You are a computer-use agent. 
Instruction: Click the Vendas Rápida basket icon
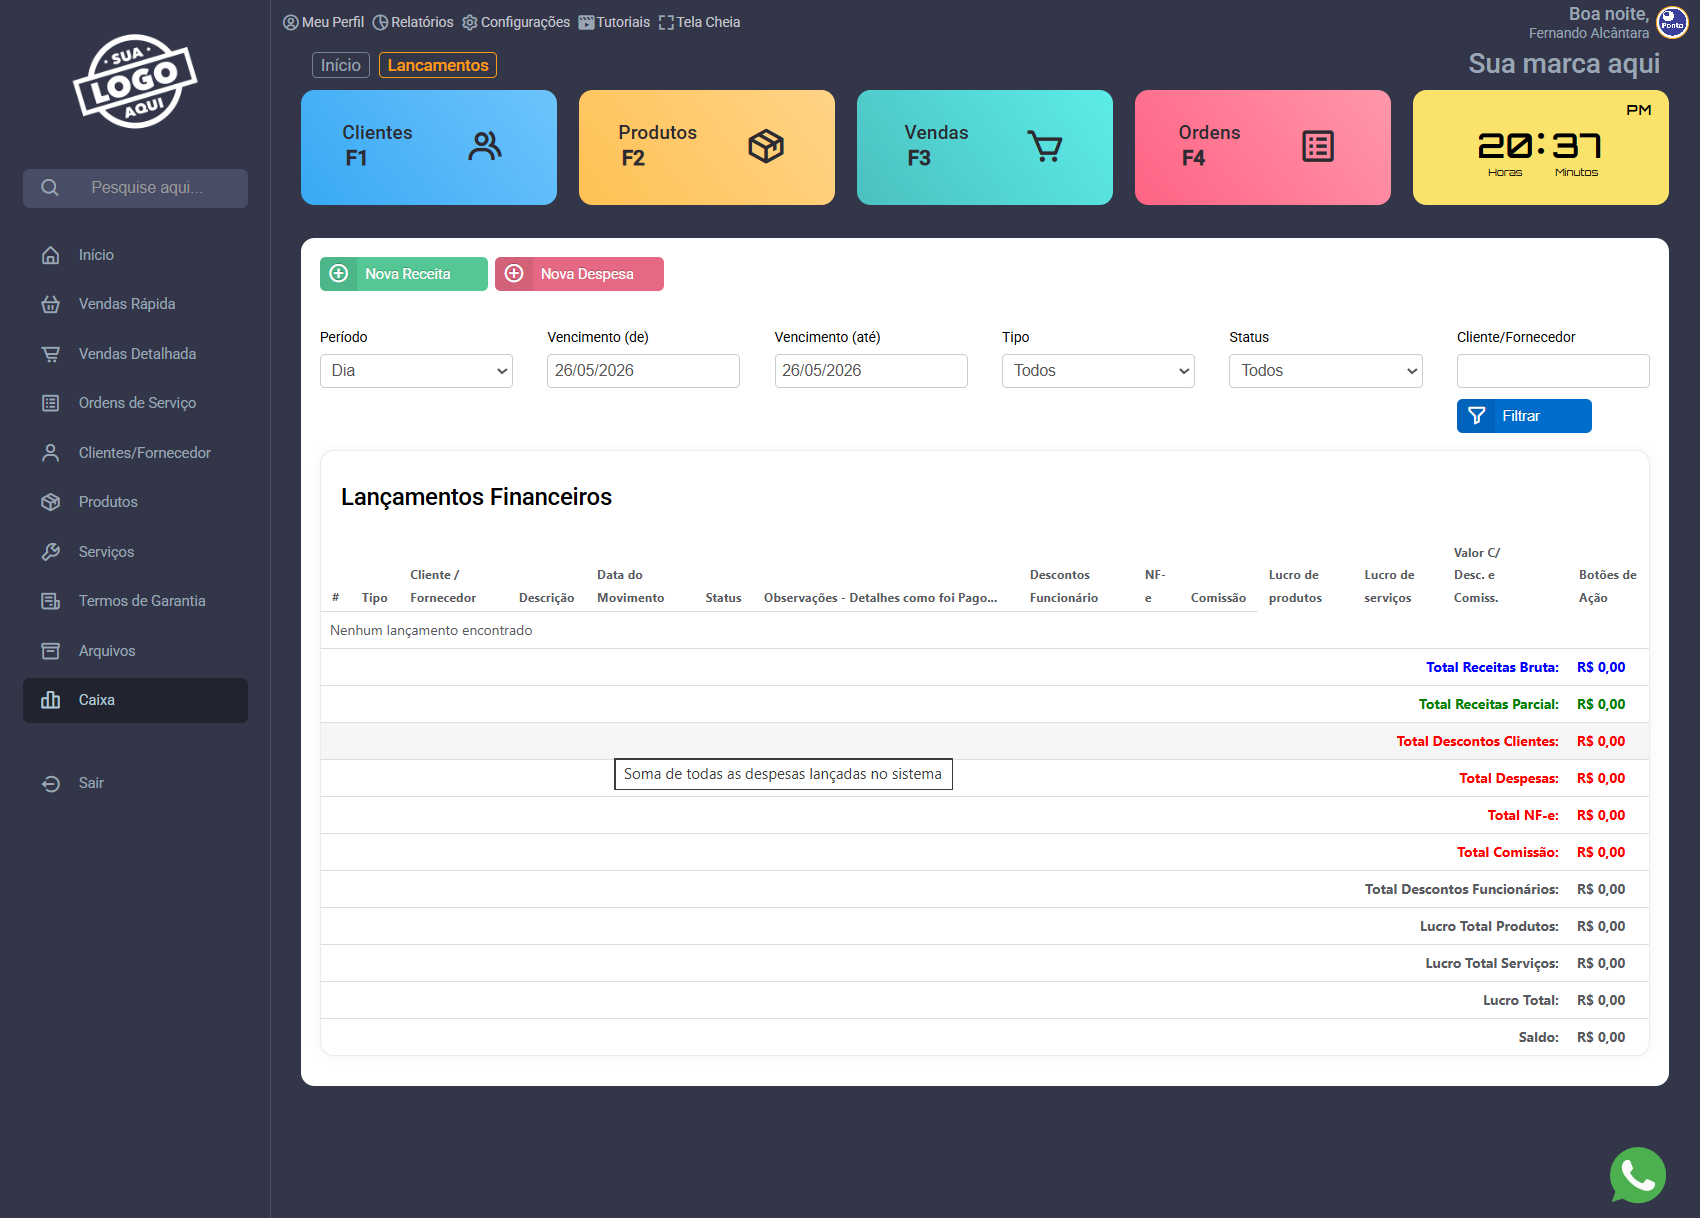click(51, 304)
